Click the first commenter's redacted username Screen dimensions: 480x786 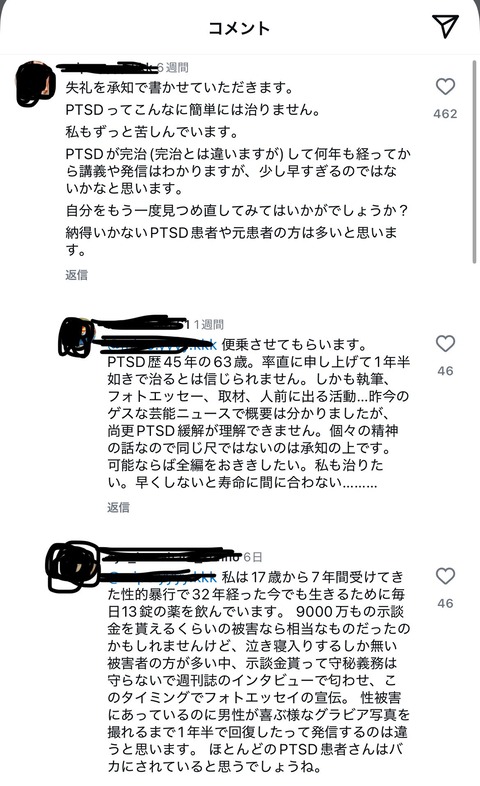(x=106, y=67)
